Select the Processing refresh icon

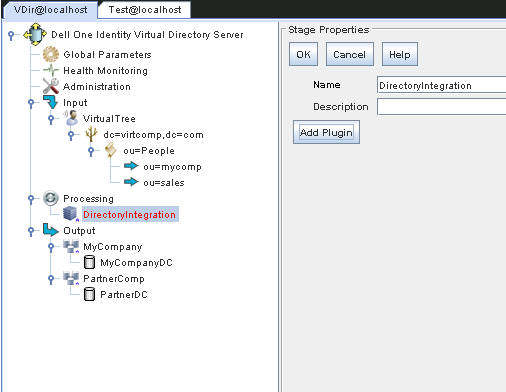pyautogui.click(x=51, y=198)
